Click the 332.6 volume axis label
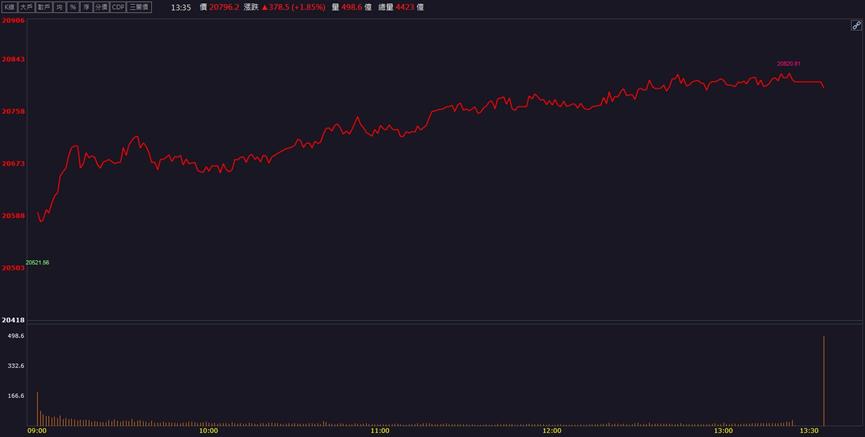Screen dimensions: 865x437 tap(15, 366)
